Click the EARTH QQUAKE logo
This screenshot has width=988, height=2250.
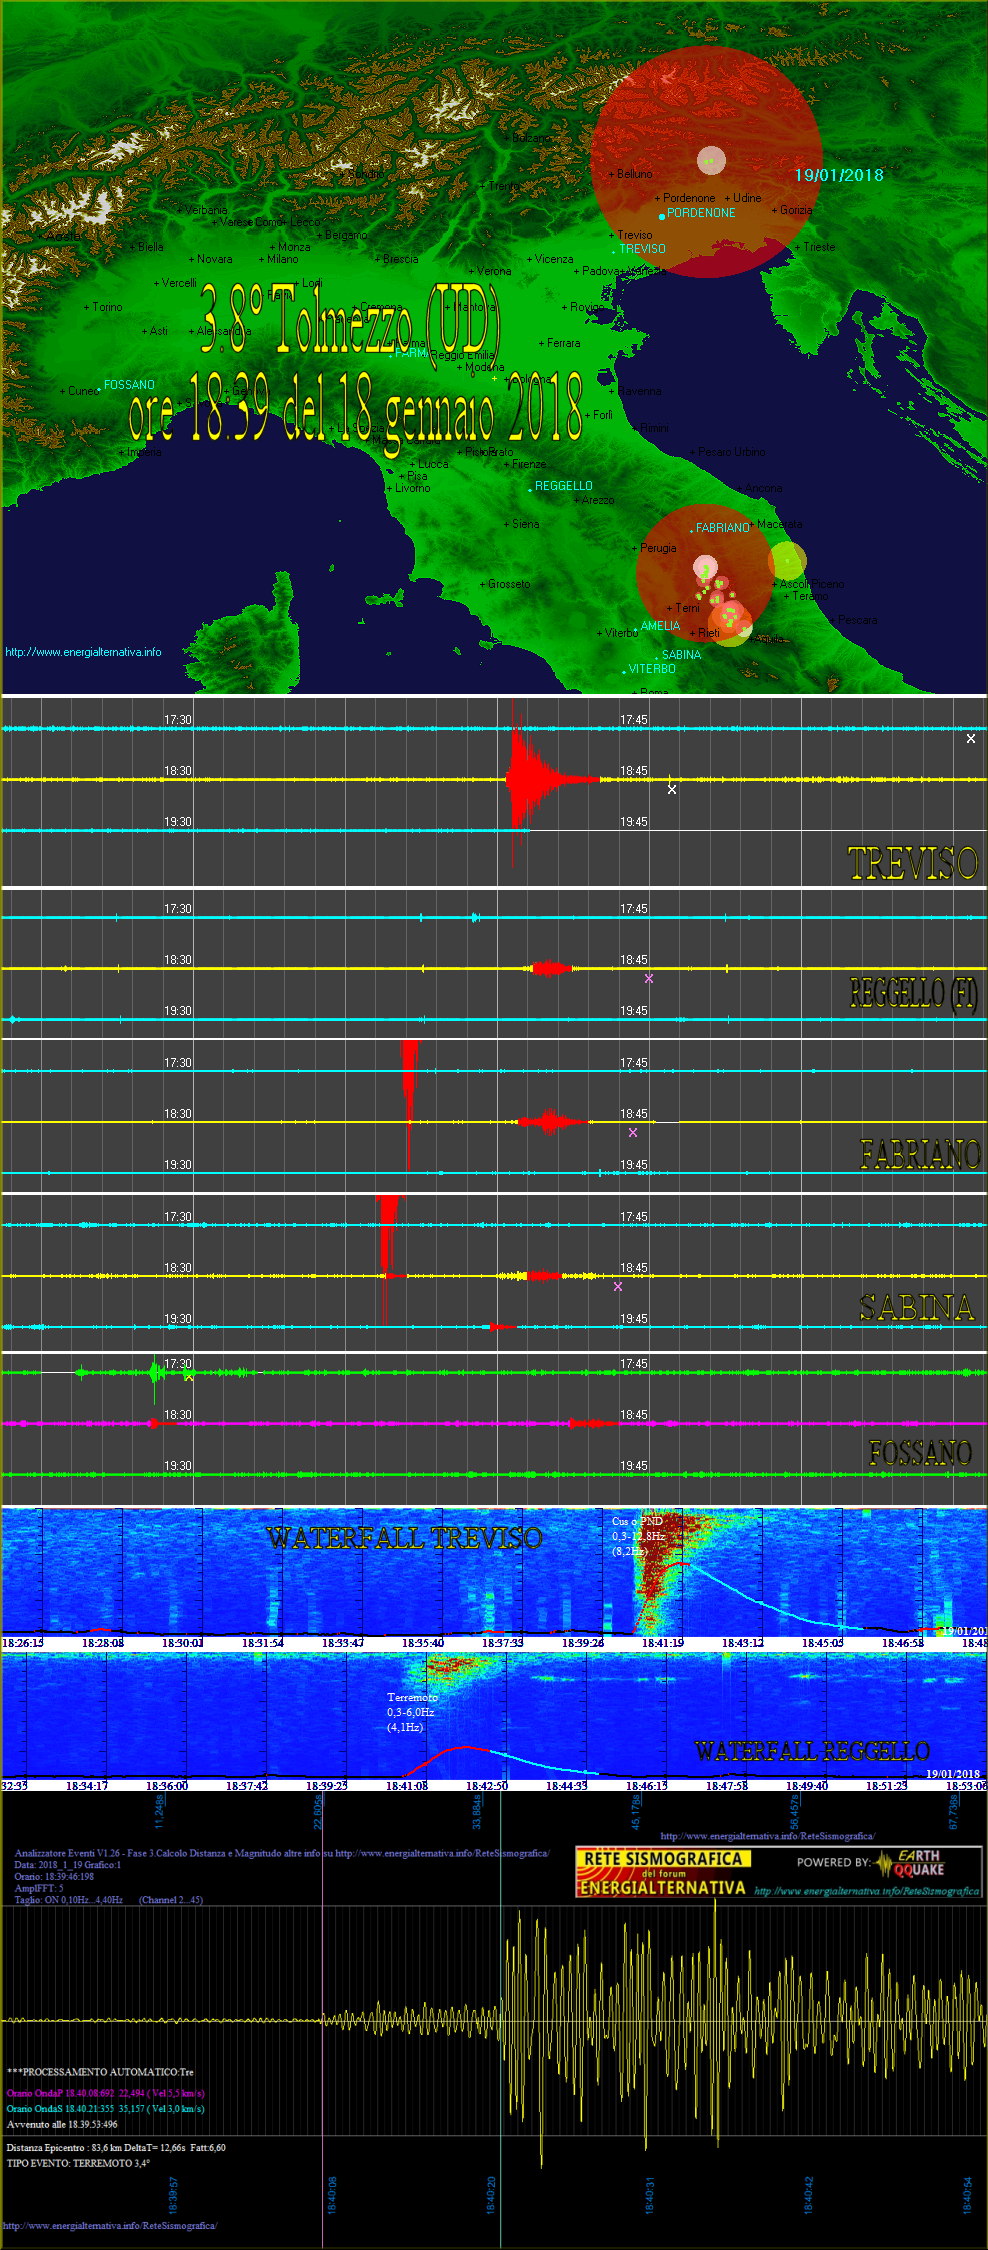click(x=911, y=1863)
